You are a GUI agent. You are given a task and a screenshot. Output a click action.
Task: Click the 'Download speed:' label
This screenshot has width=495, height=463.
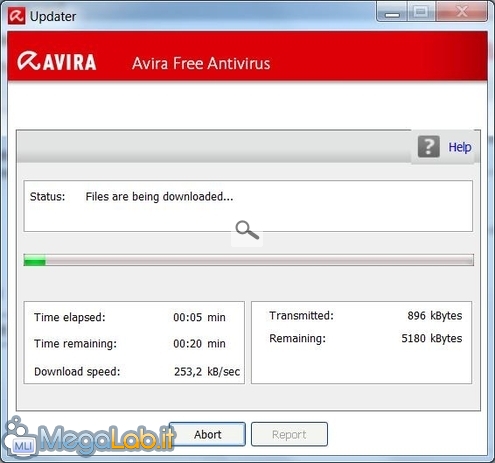[x=77, y=372]
